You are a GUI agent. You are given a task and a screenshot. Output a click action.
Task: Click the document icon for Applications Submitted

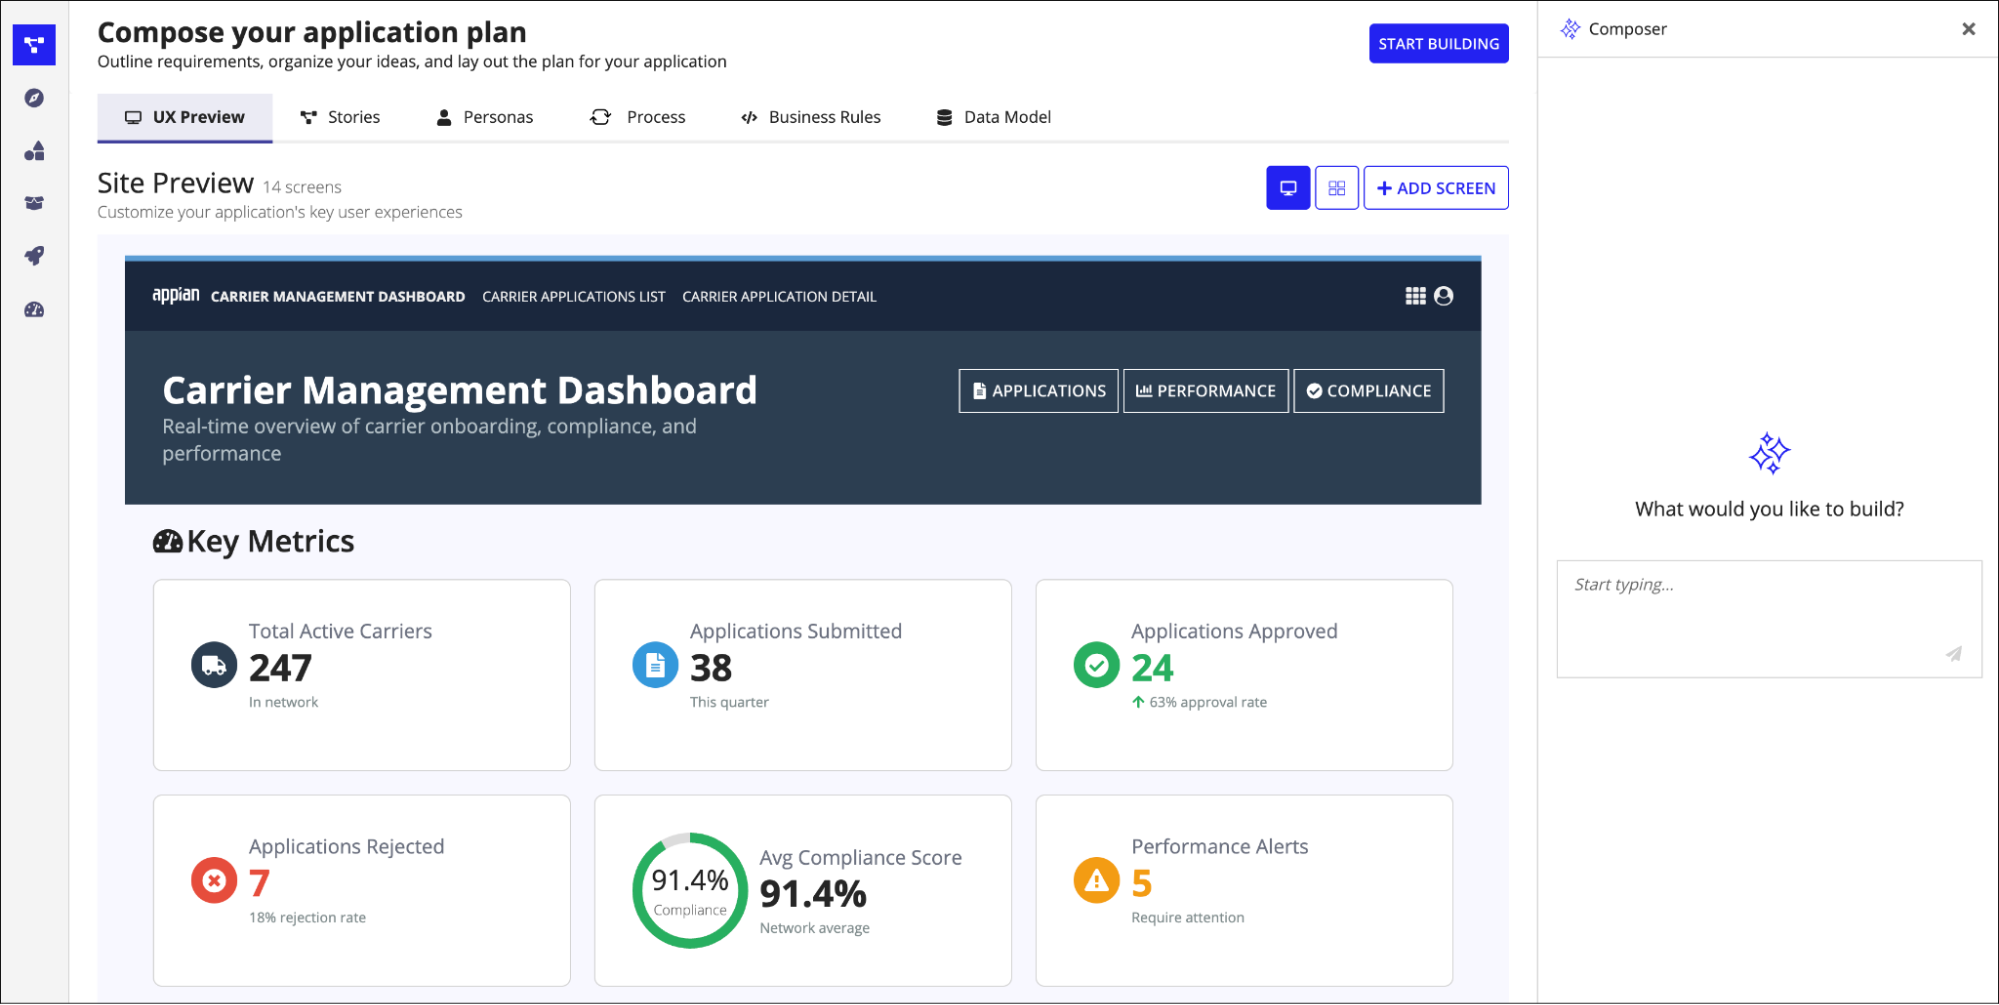pos(655,665)
